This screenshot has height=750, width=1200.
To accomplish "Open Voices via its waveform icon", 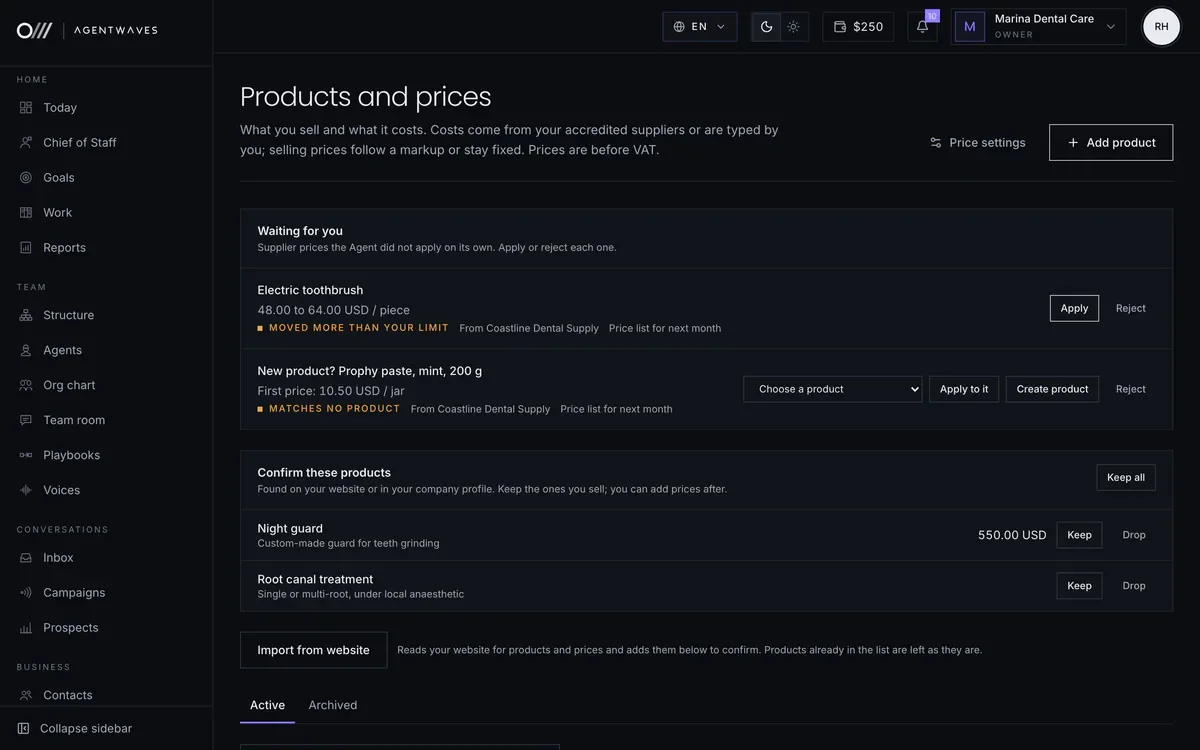I will coord(26,491).
